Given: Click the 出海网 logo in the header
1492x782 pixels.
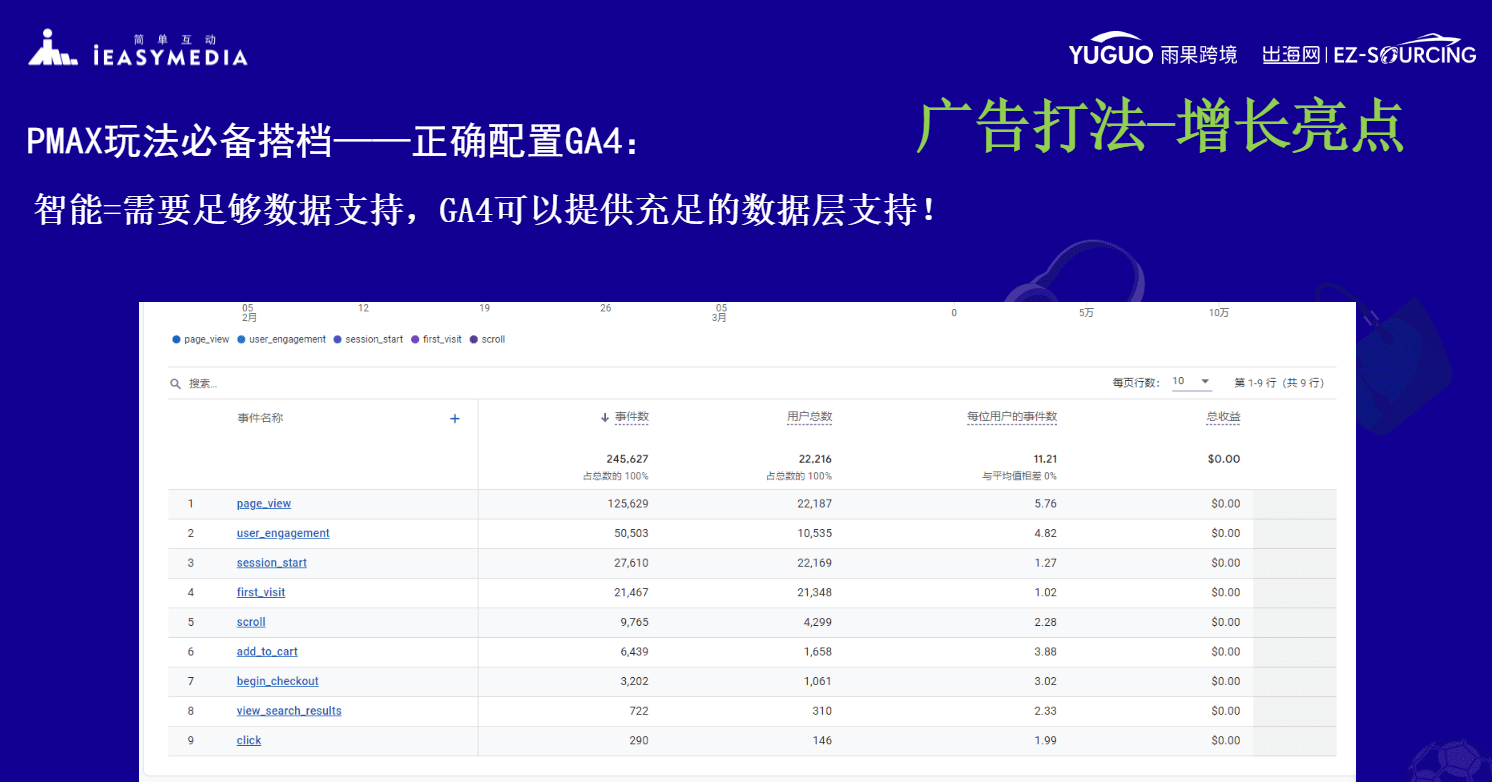Looking at the screenshot, I should (x=1290, y=54).
